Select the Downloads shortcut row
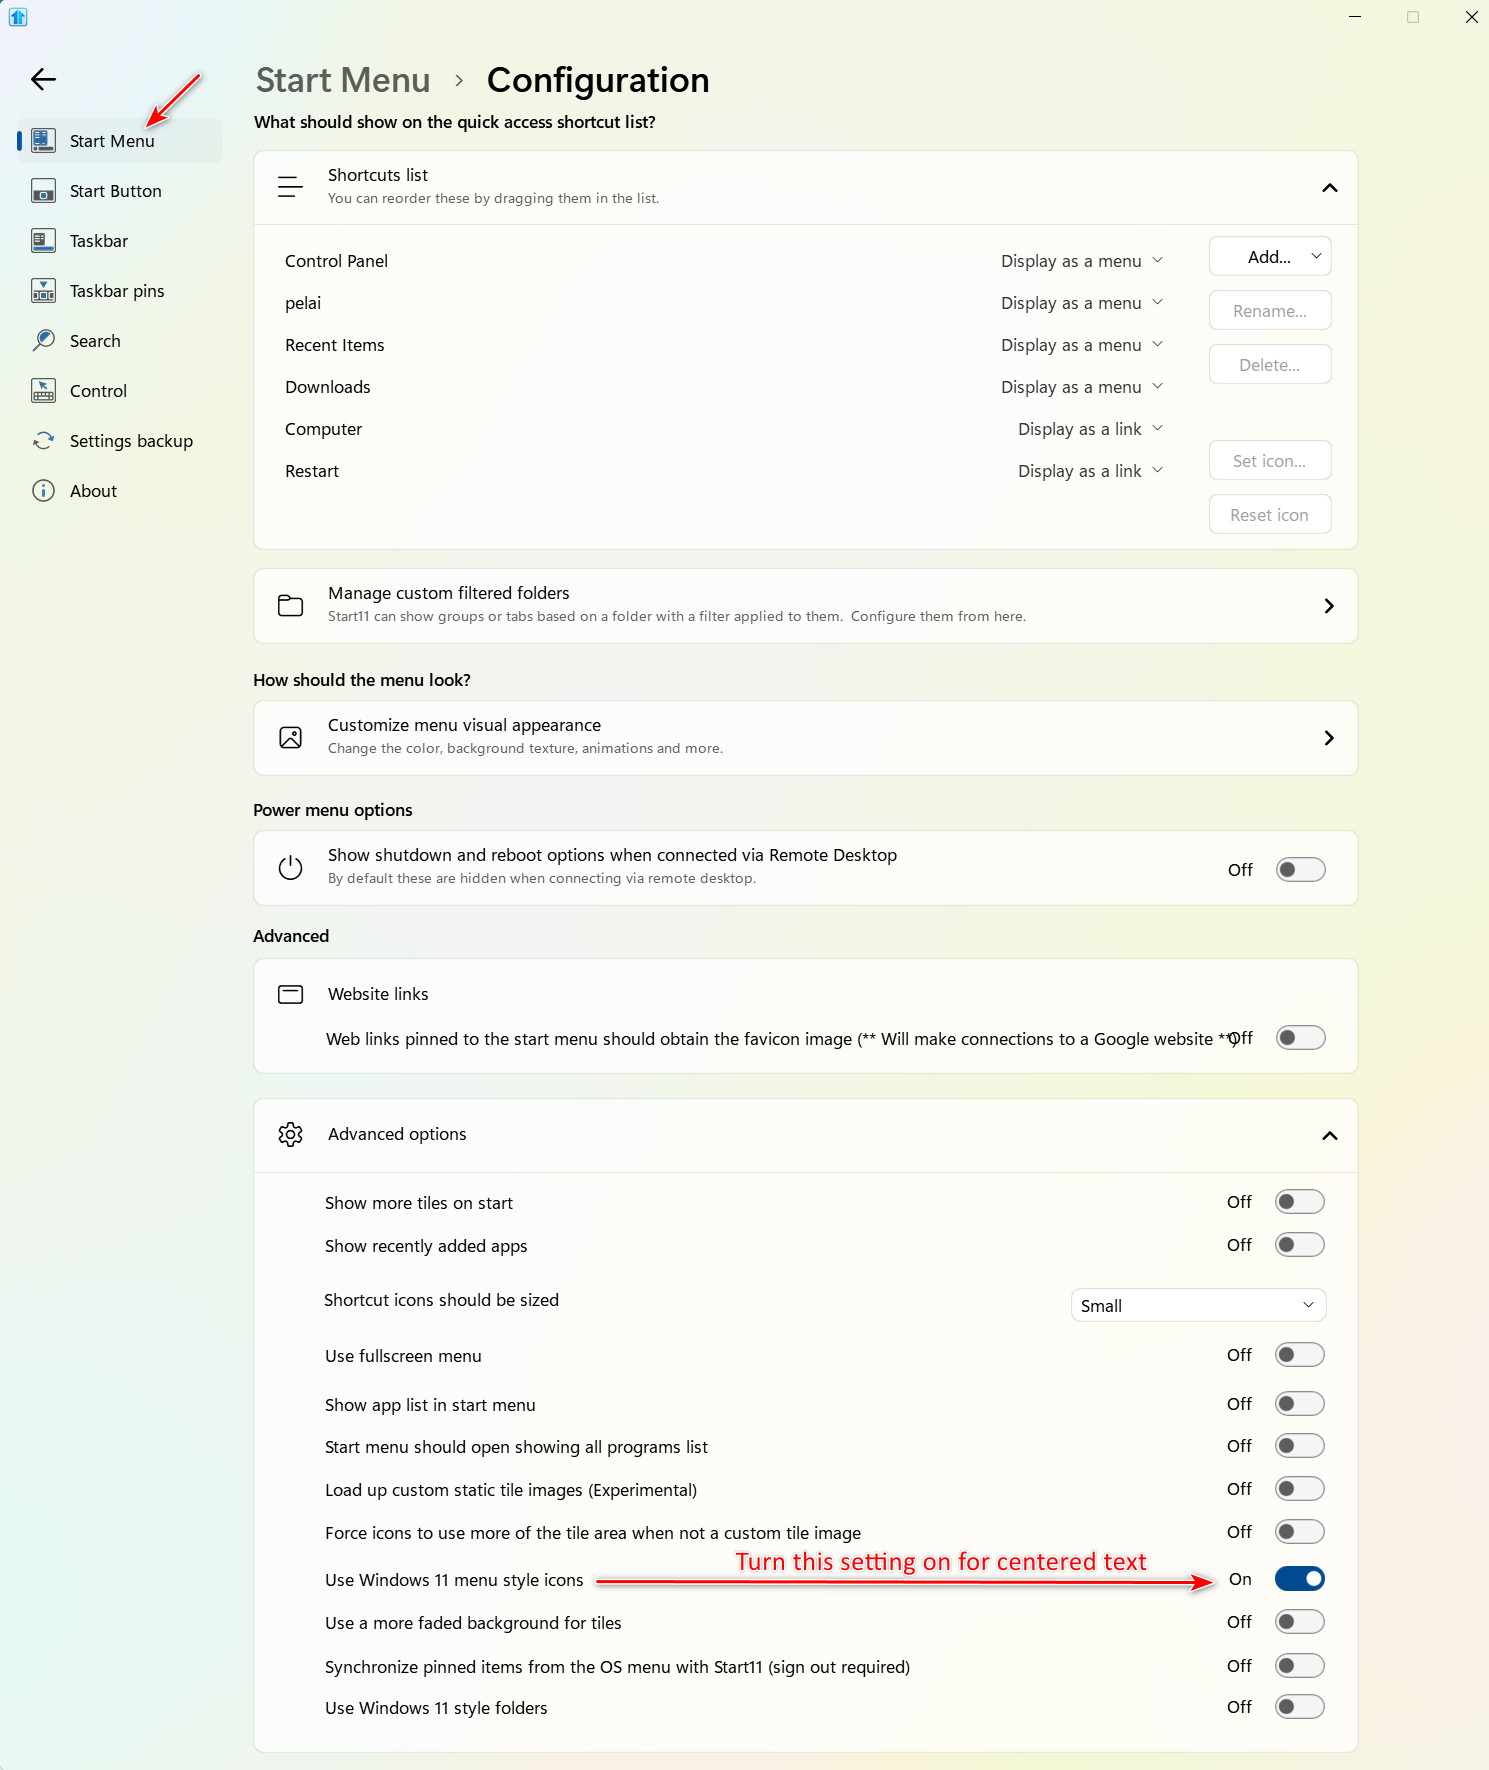Viewport: 1489px width, 1770px height. pos(726,387)
